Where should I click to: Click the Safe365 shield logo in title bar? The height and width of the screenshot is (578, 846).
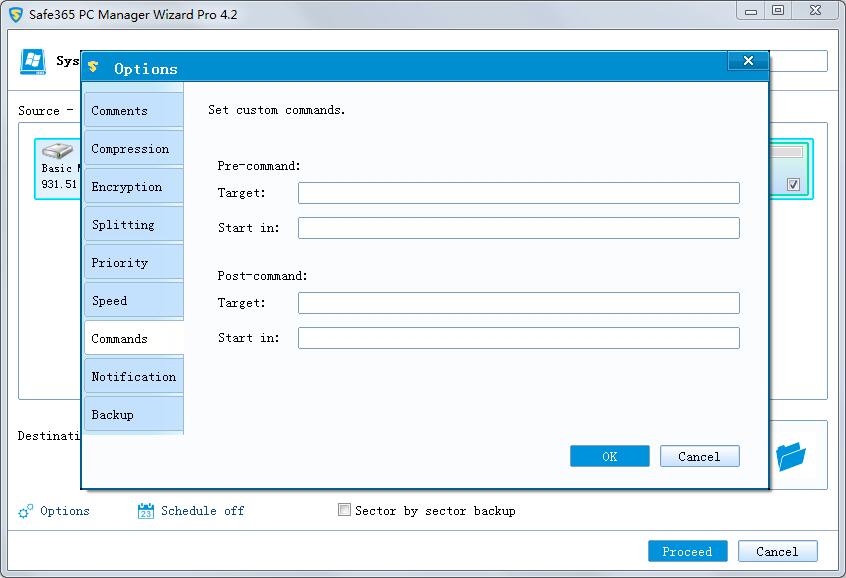[x=16, y=15]
